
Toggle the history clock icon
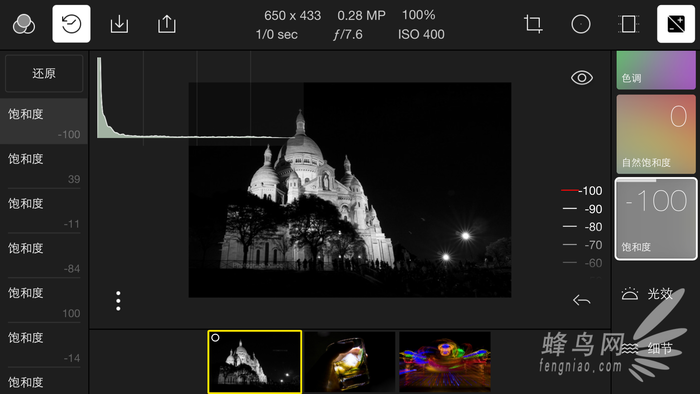click(71, 24)
